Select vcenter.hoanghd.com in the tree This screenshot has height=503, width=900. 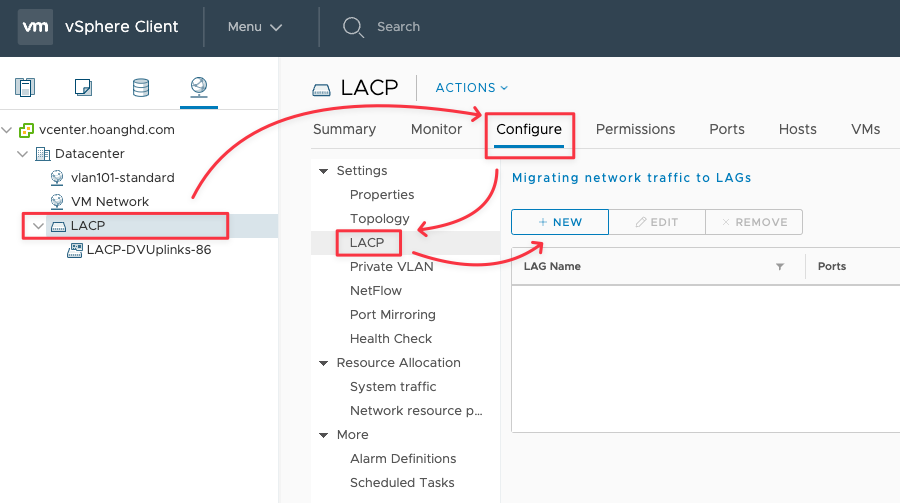(107, 130)
